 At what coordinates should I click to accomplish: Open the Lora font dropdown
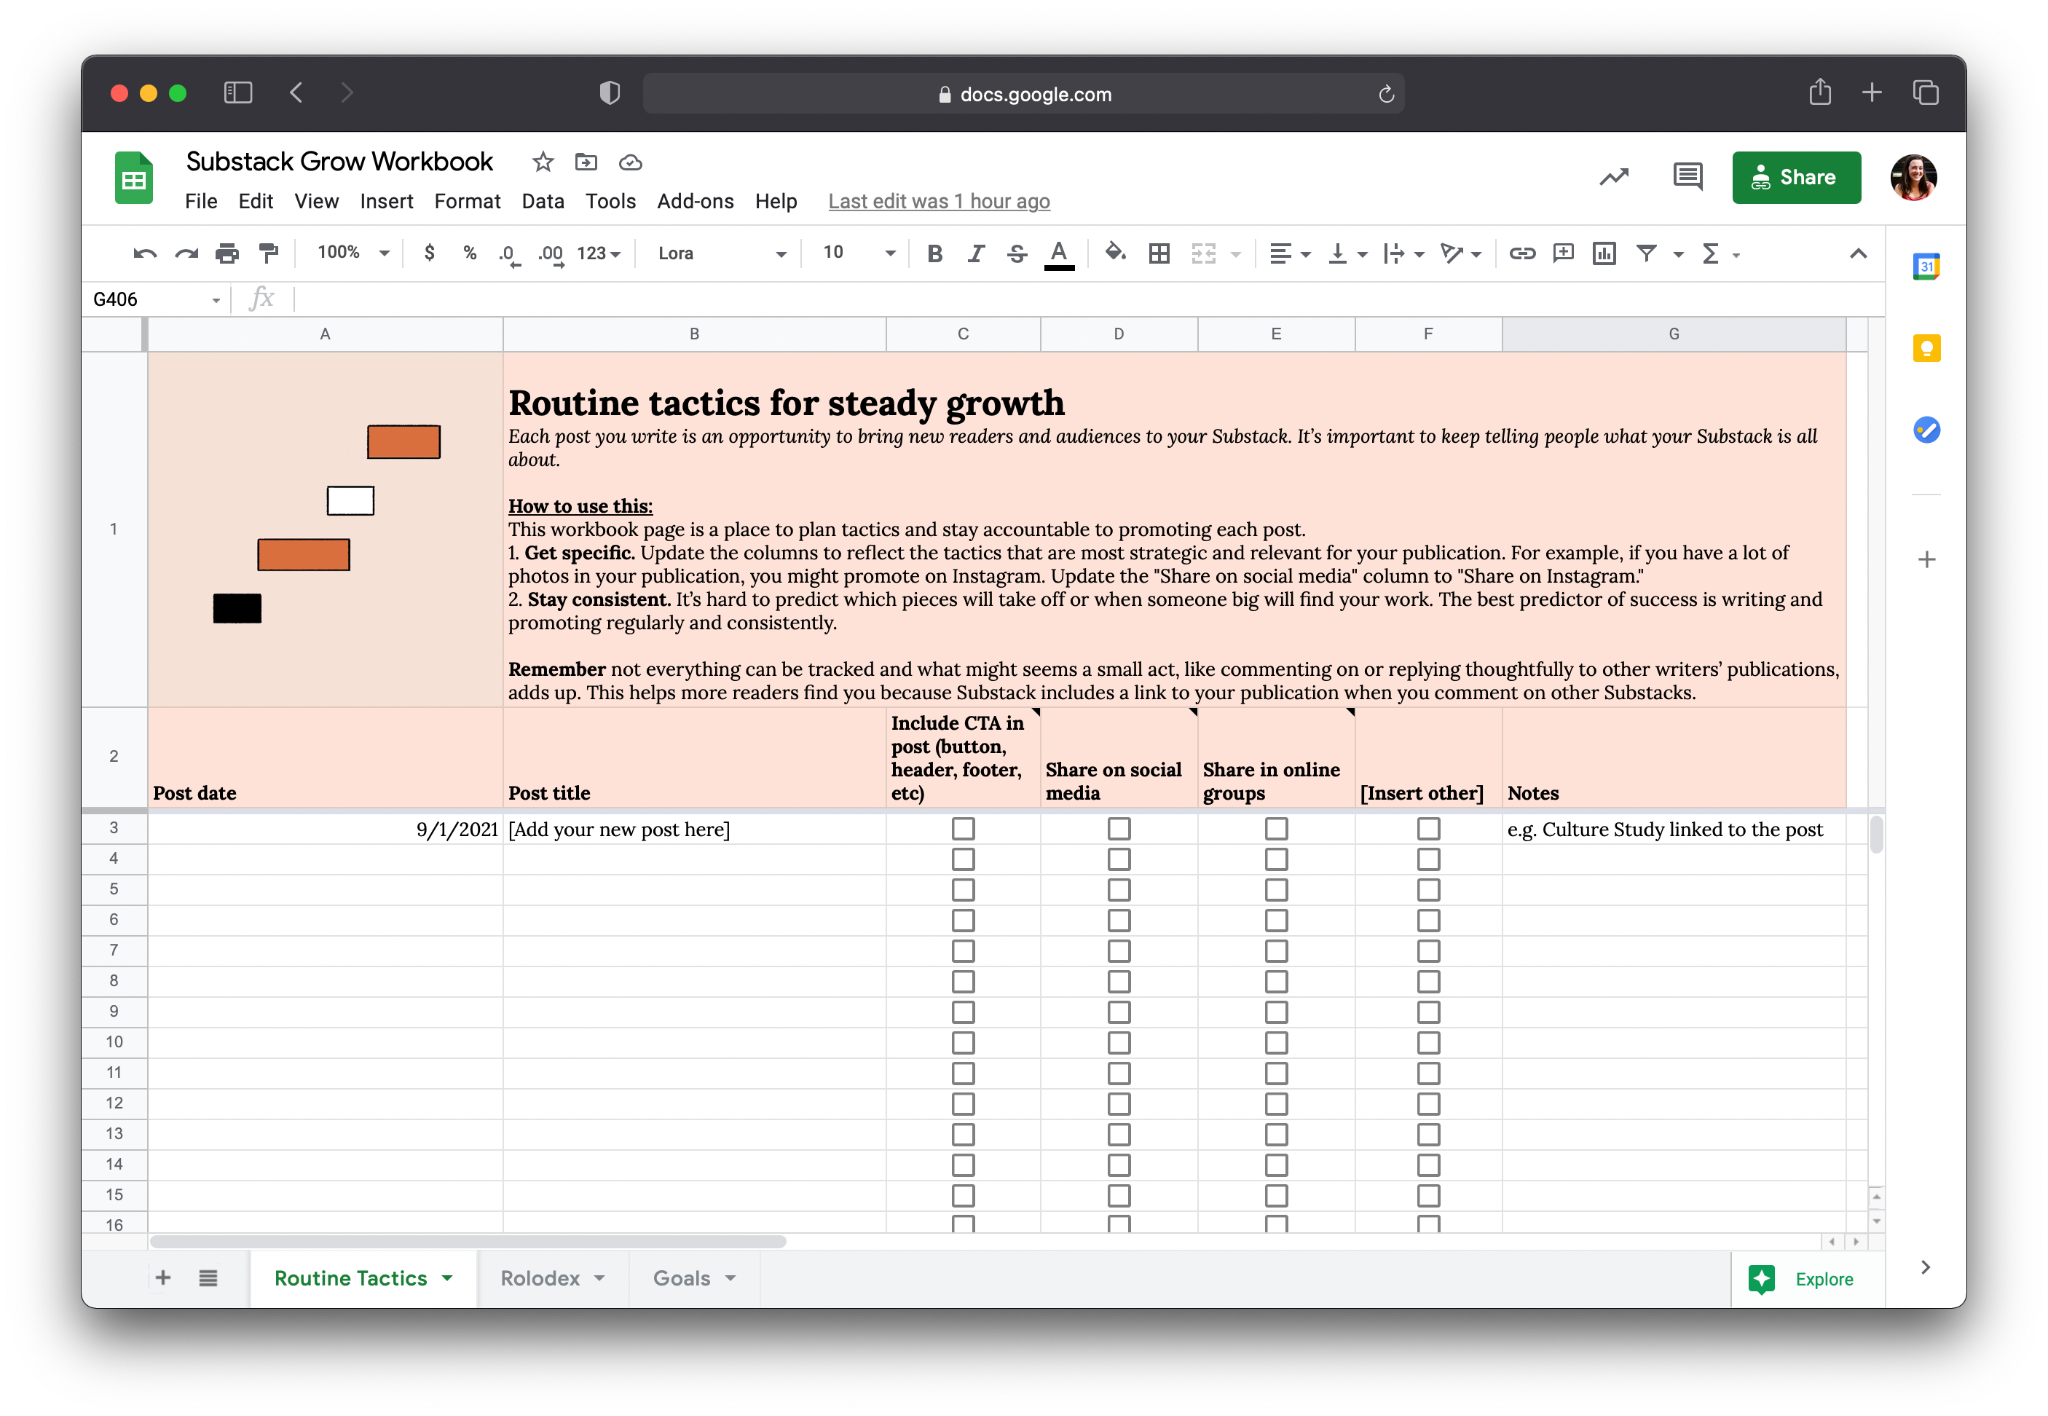[x=722, y=254]
